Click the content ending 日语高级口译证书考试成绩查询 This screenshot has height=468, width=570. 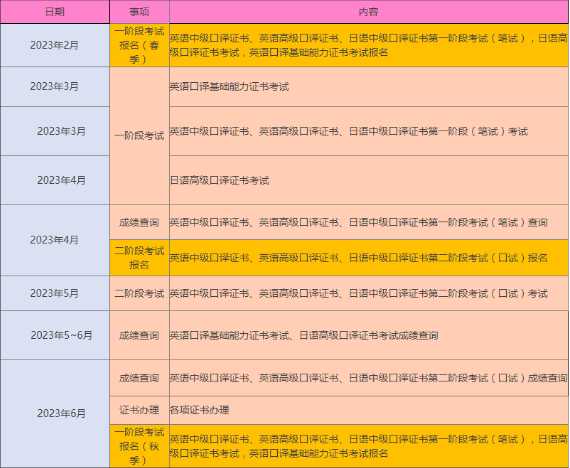(369, 335)
